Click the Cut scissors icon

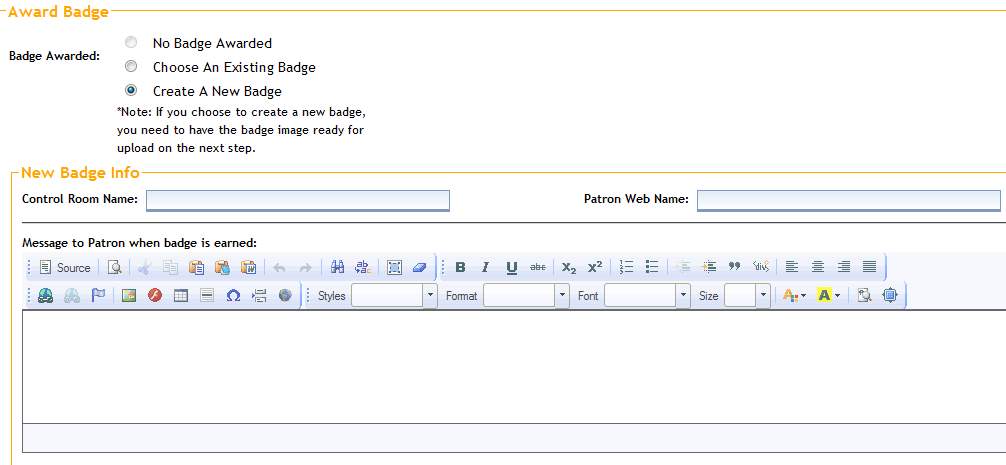pos(144,267)
